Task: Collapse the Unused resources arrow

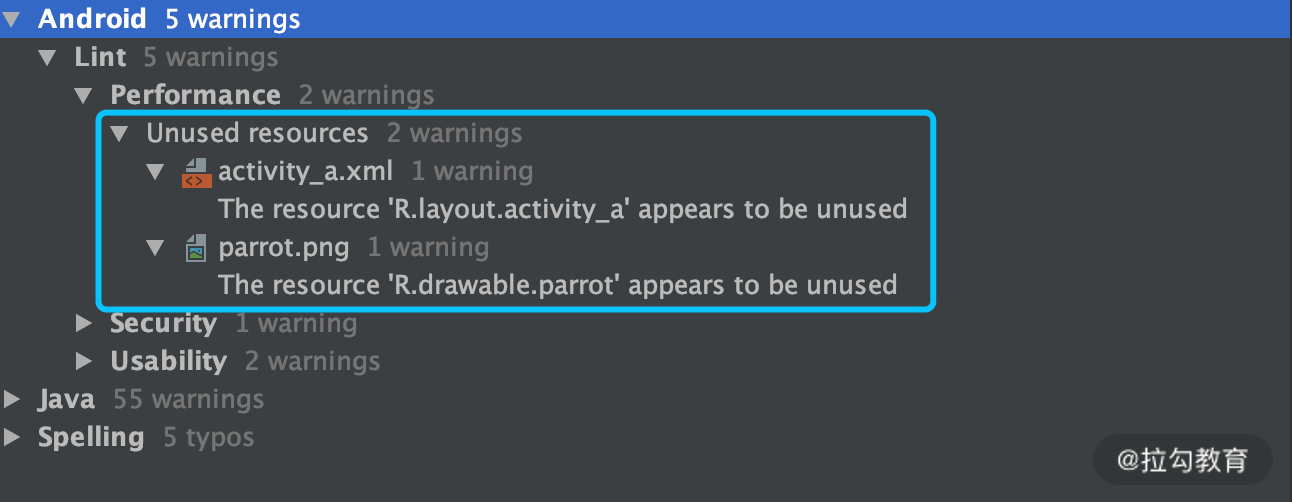Action: pyautogui.click(x=120, y=134)
